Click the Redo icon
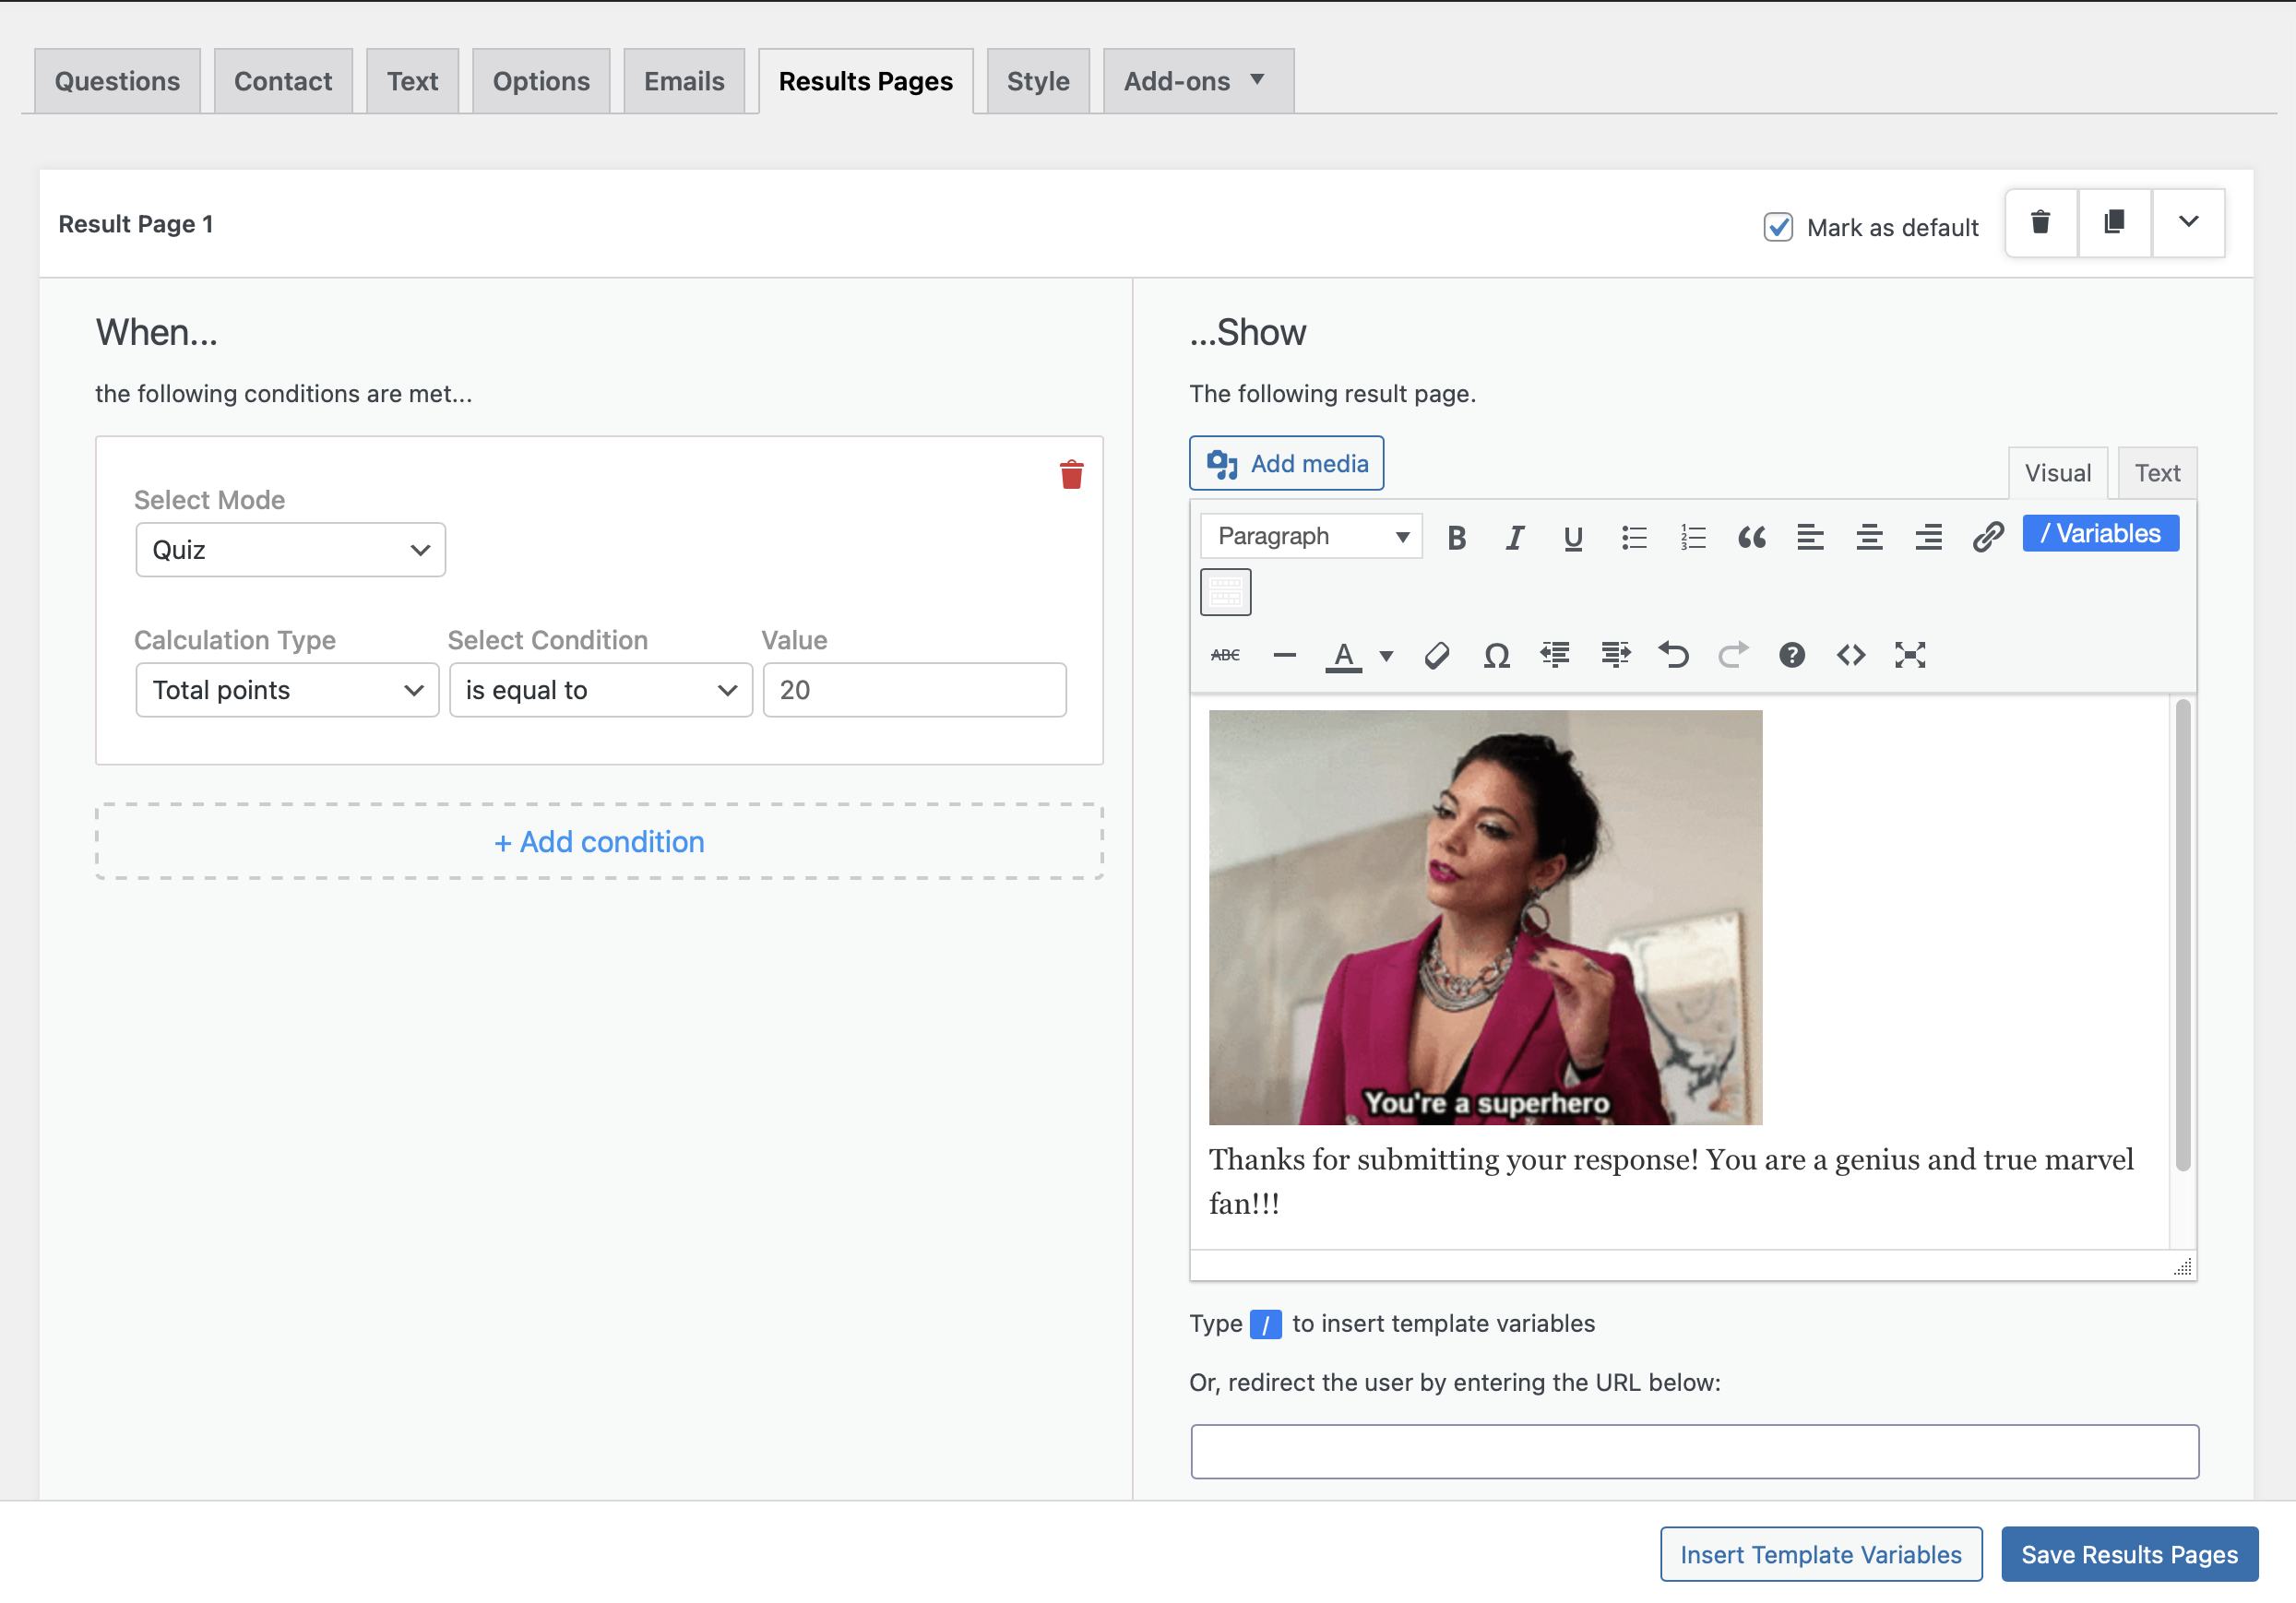The width and height of the screenshot is (2296, 1603). [1732, 654]
